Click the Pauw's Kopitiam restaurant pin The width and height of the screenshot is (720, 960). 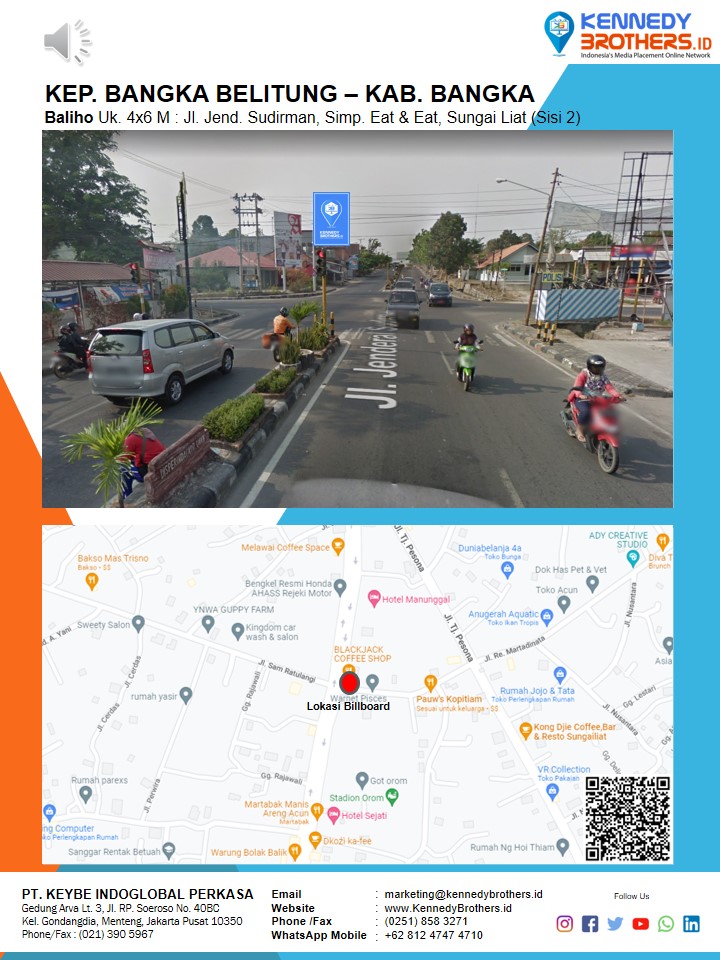point(430,683)
